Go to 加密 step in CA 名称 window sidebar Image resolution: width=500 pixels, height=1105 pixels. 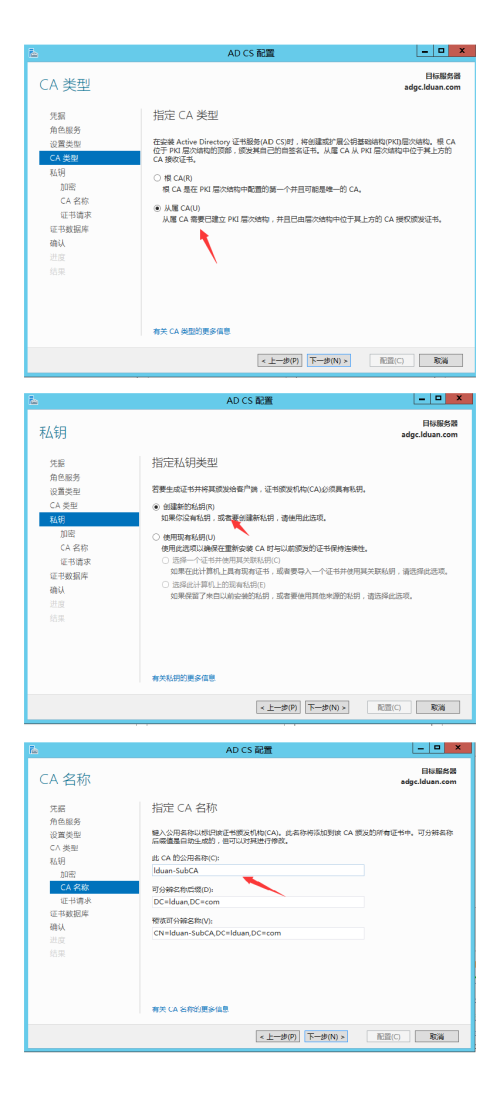point(68,874)
